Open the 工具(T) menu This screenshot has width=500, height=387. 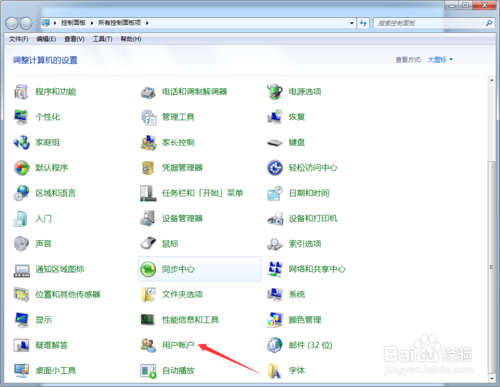click(102, 39)
